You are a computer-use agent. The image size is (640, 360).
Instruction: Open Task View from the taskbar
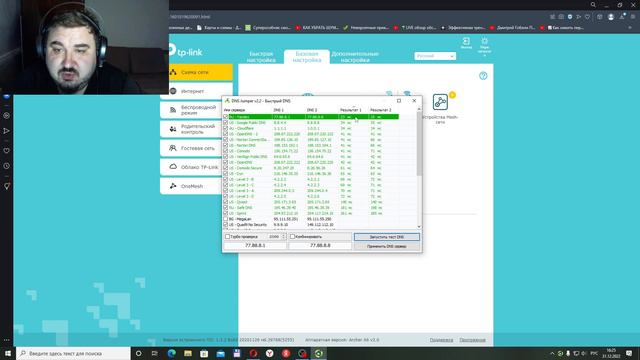155,353
